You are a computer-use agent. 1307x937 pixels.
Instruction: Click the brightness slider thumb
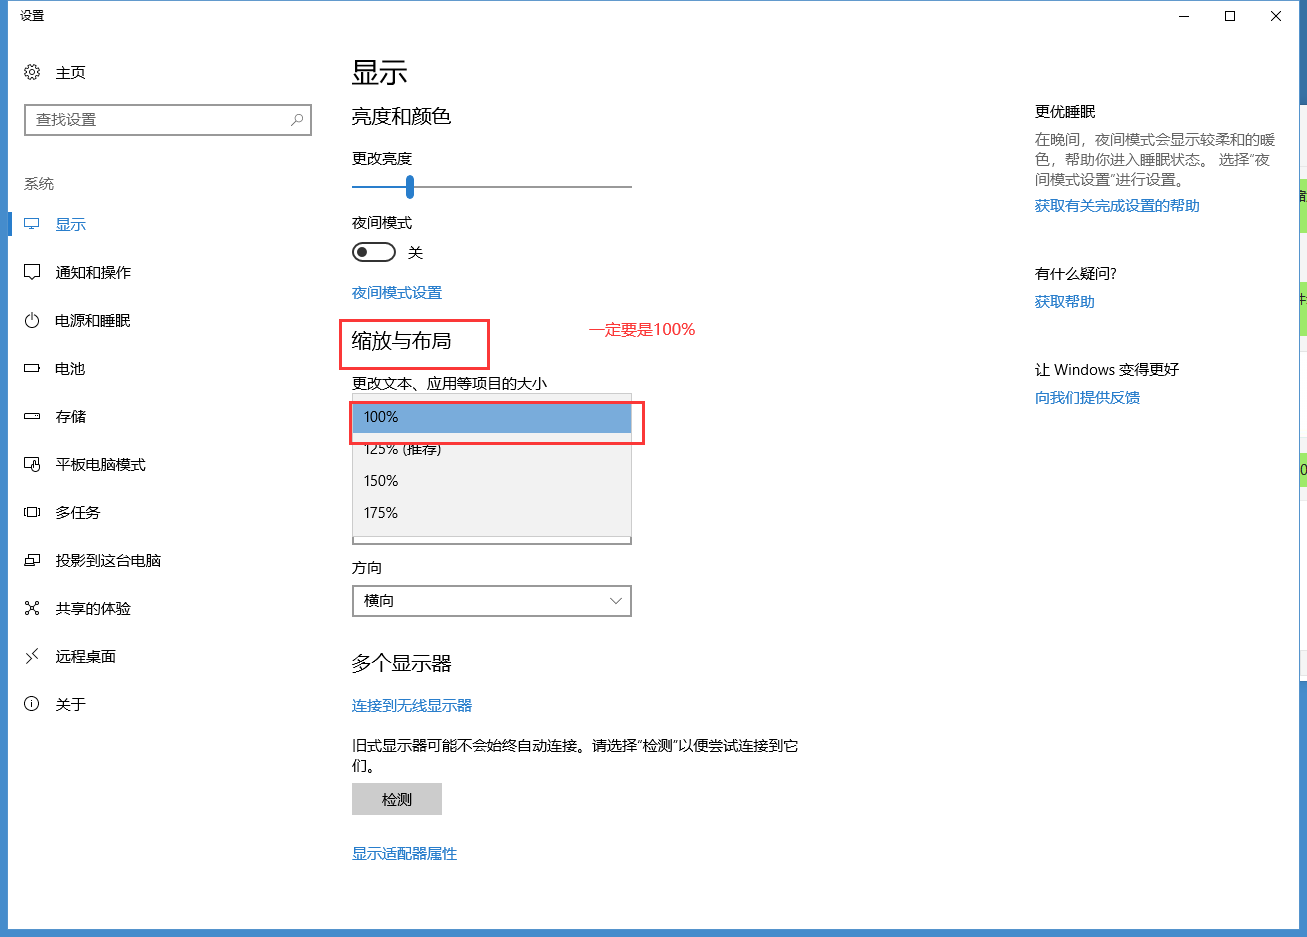click(410, 186)
